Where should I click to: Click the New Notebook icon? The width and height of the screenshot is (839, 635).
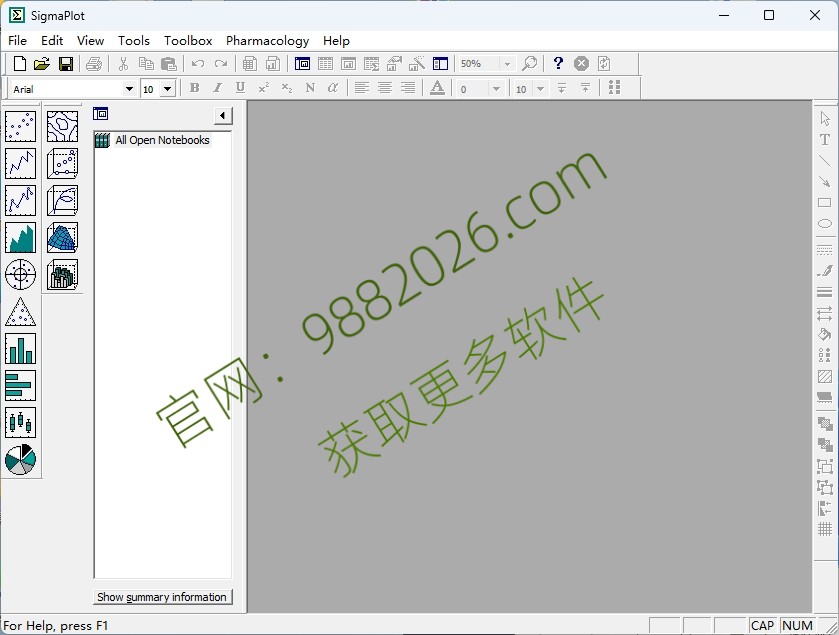pyautogui.click(x=20, y=64)
